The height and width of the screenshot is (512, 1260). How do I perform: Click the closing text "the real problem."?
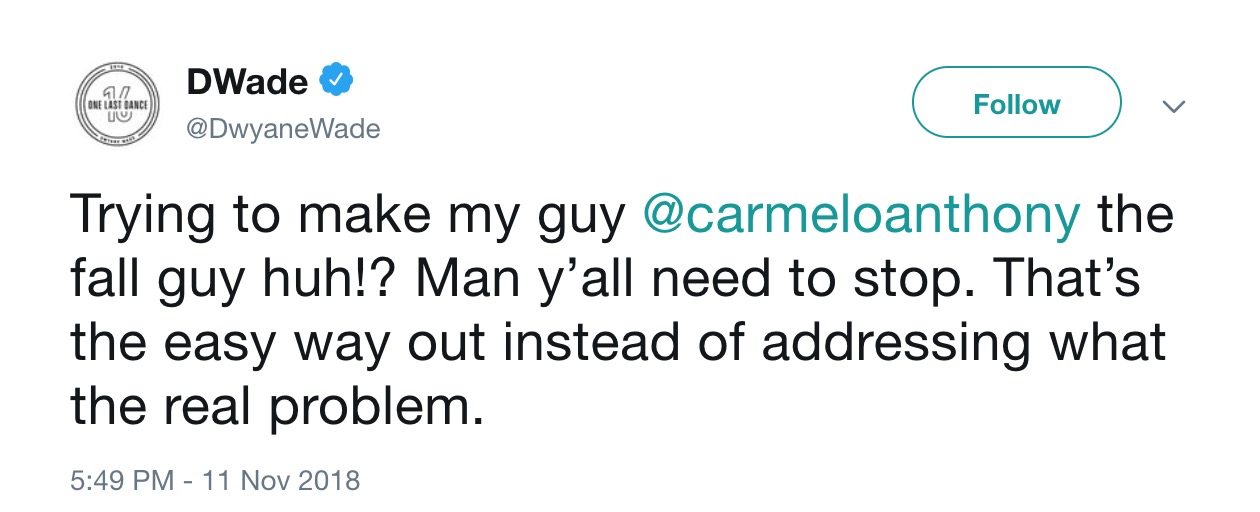point(277,406)
